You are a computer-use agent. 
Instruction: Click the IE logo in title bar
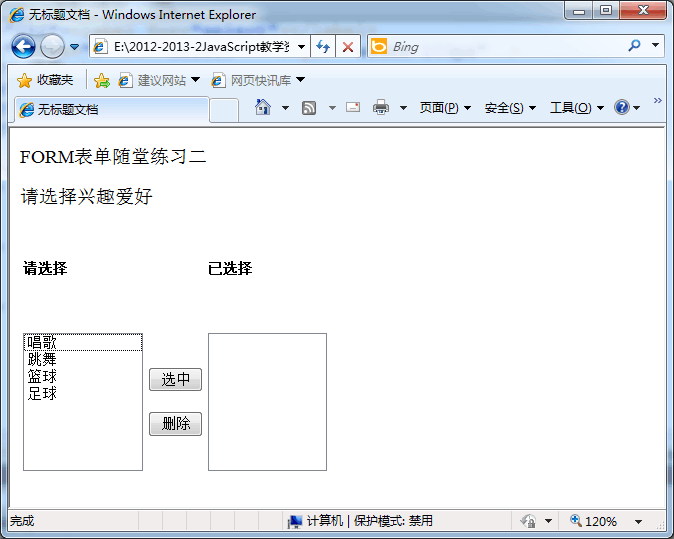pos(17,15)
